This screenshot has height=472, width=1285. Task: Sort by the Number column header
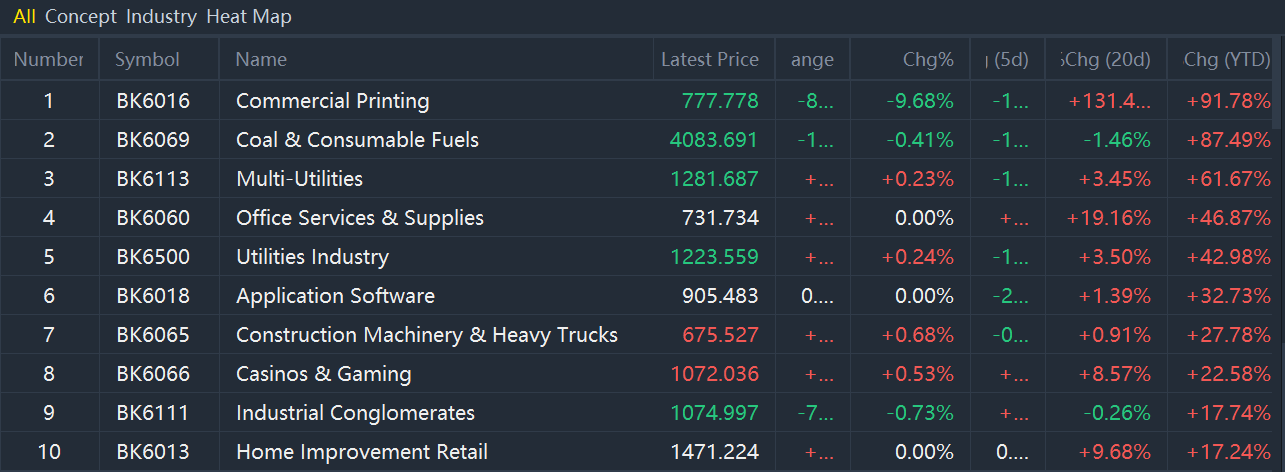click(48, 60)
